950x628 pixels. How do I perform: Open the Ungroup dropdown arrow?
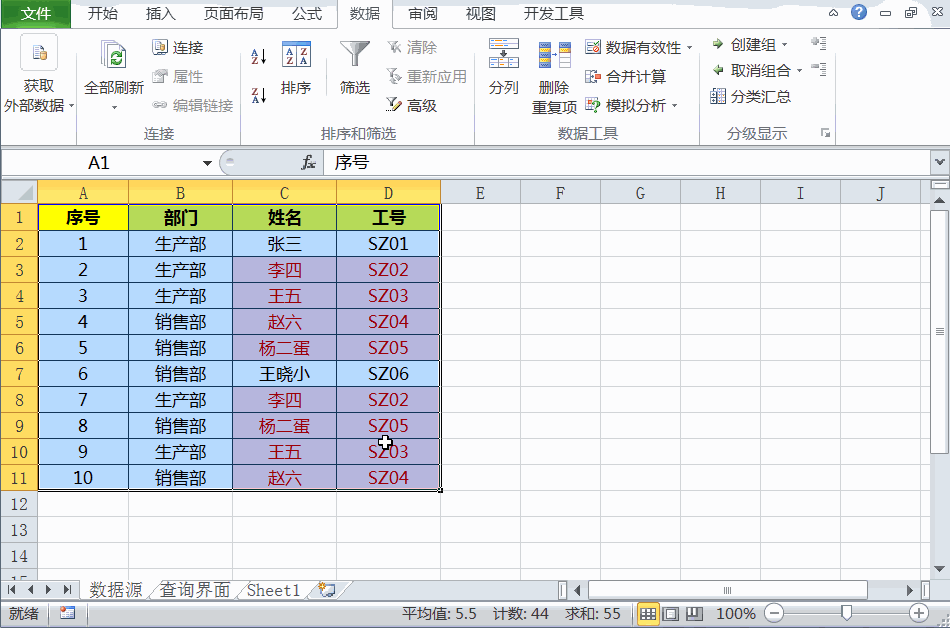800,71
